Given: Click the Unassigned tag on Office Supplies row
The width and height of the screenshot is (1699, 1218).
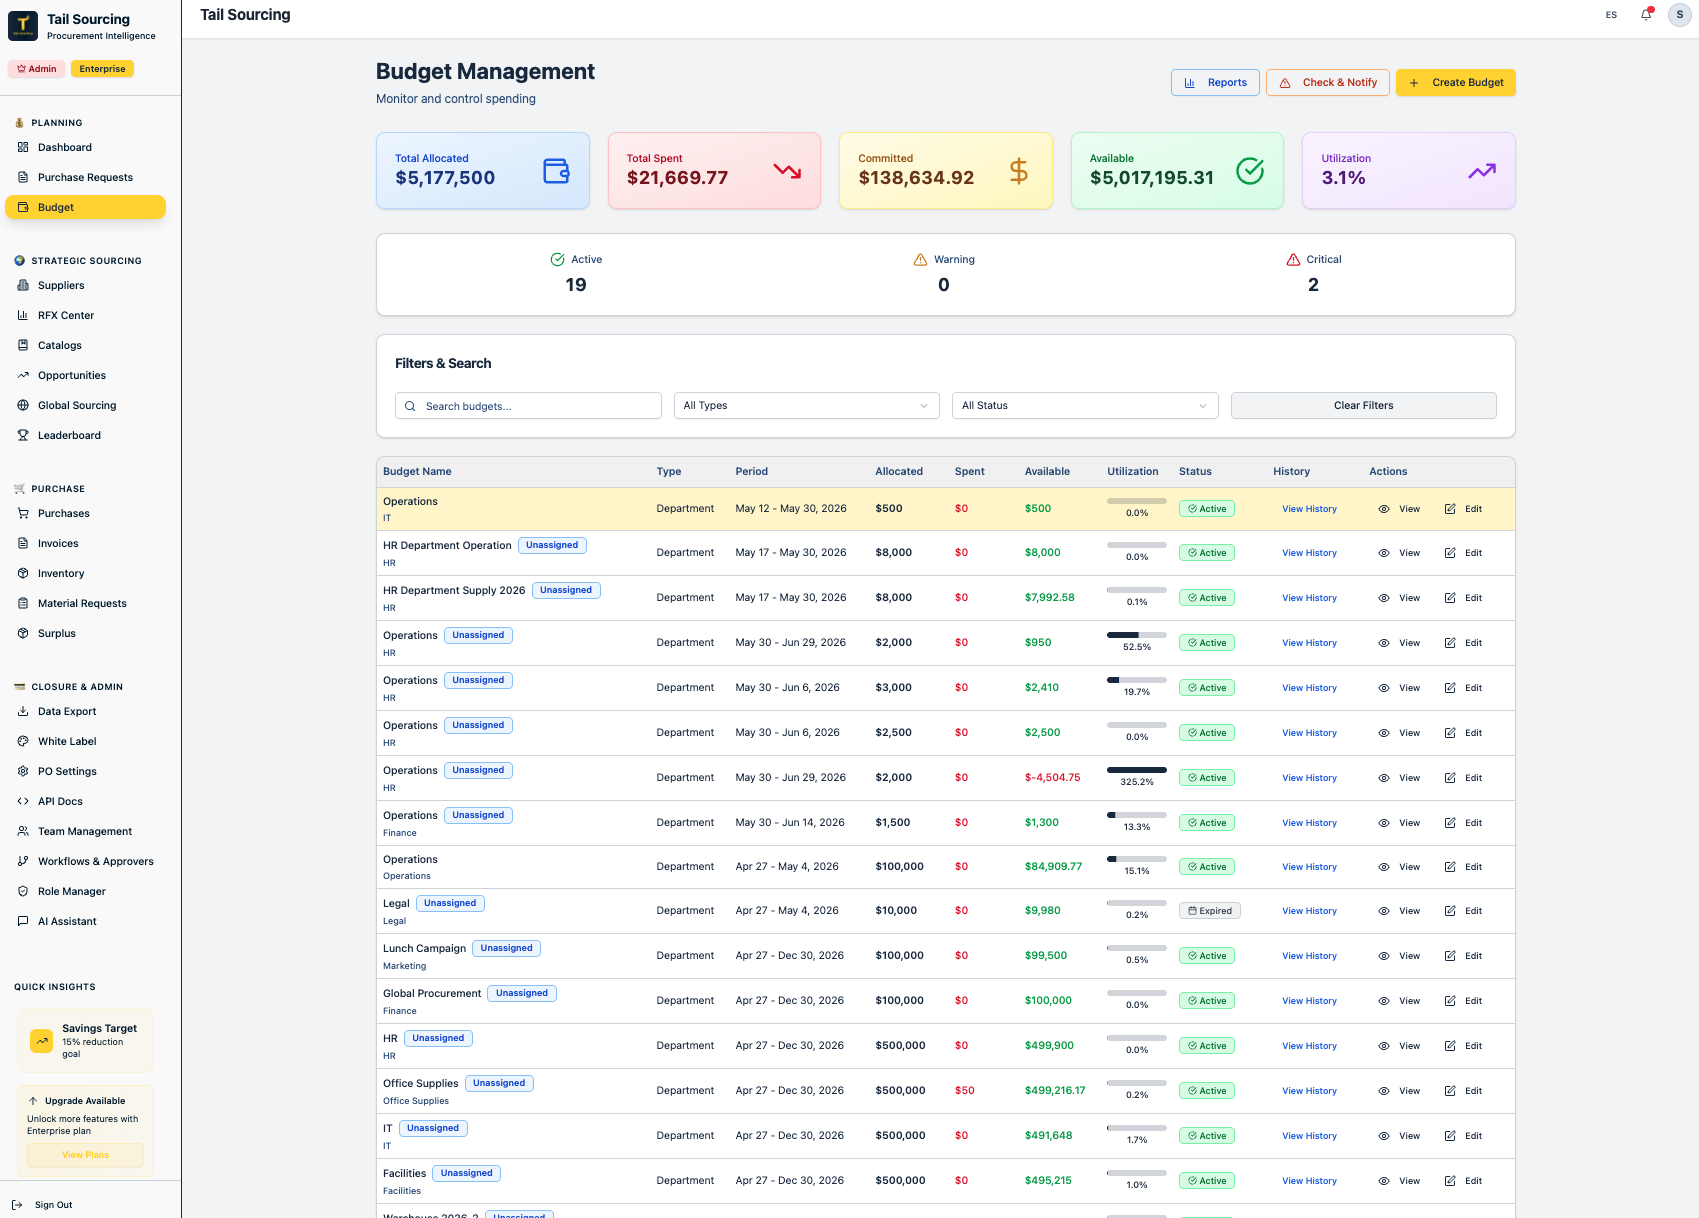Looking at the screenshot, I should (x=499, y=1083).
